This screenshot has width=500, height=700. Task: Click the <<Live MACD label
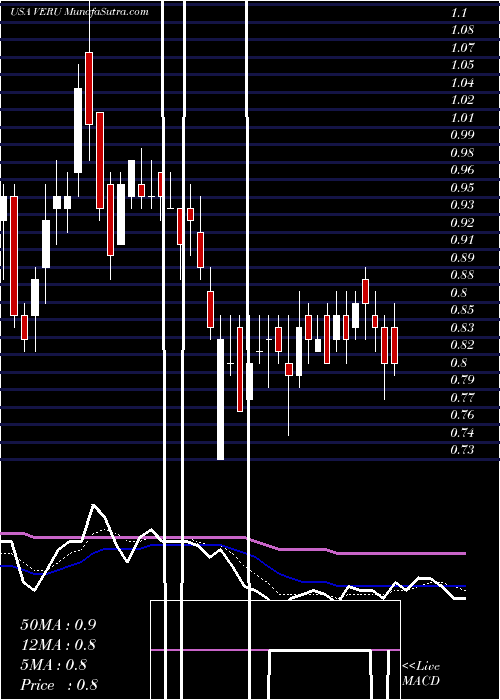coord(421,673)
